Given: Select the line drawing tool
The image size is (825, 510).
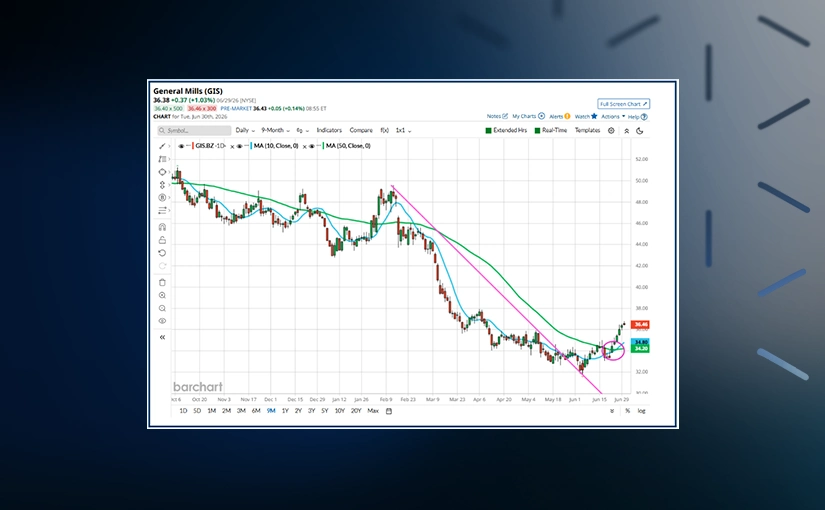Looking at the screenshot, I should pyautogui.click(x=162, y=146).
